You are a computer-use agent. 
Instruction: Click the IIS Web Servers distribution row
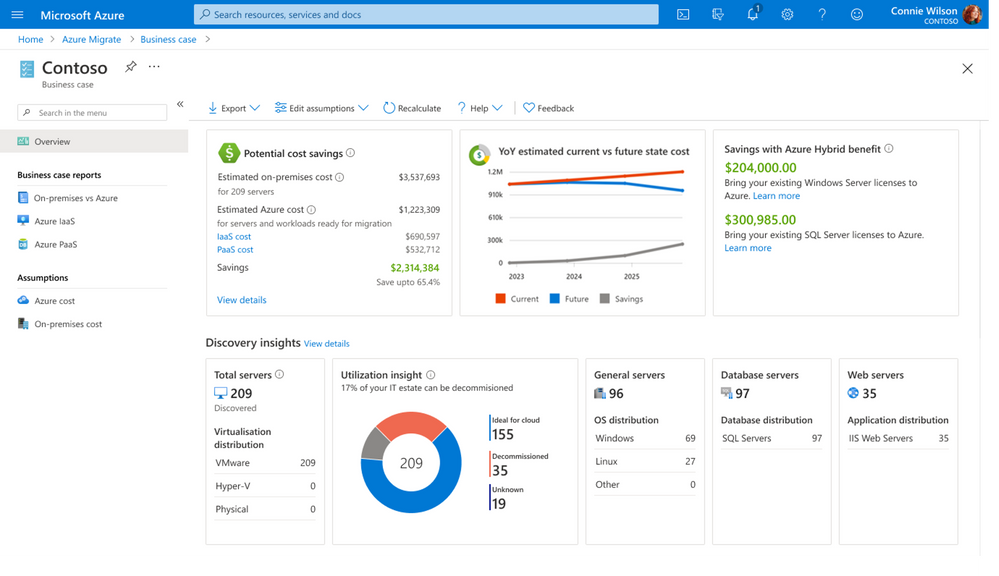pos(898,438)
